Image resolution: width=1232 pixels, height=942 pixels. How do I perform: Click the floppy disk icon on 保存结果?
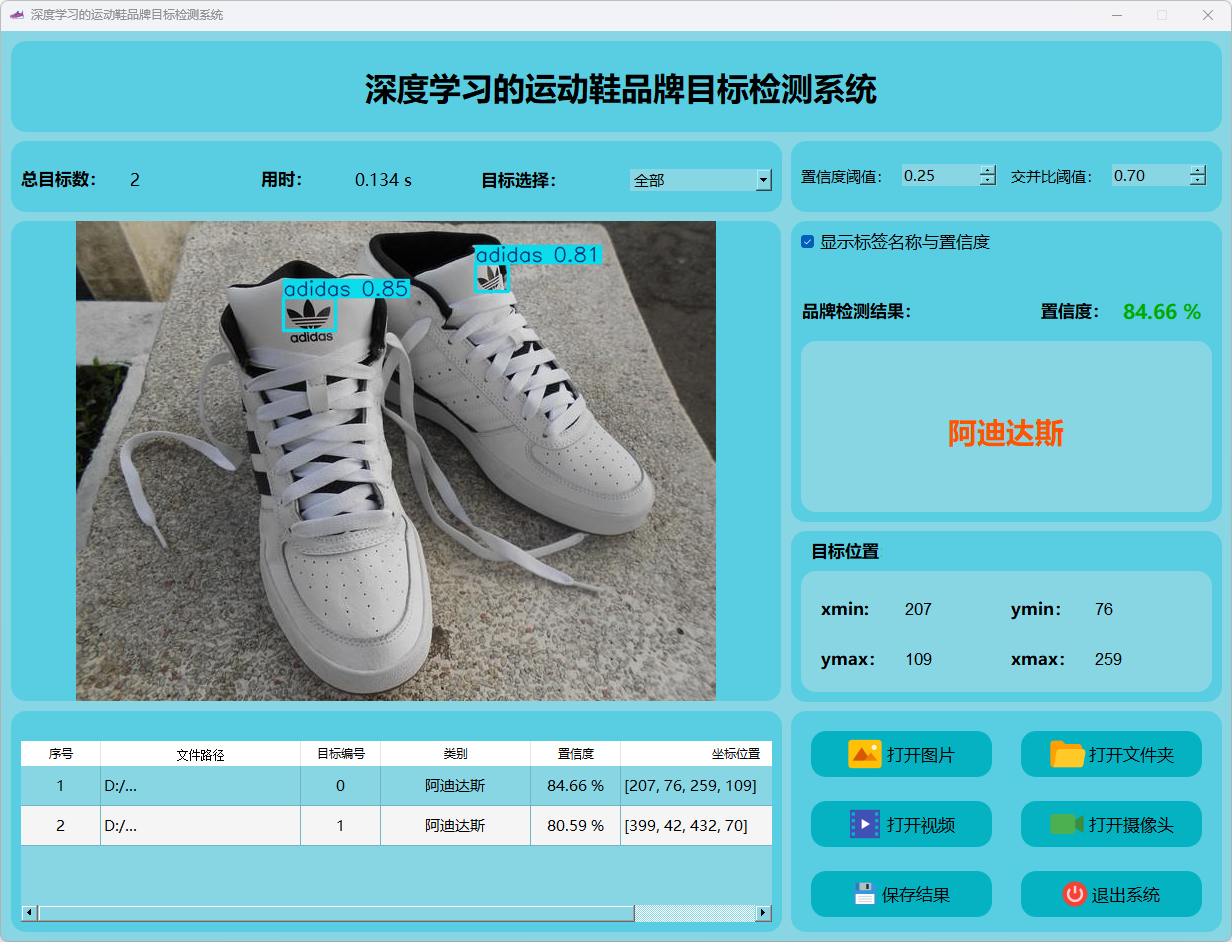coord(865,894)
